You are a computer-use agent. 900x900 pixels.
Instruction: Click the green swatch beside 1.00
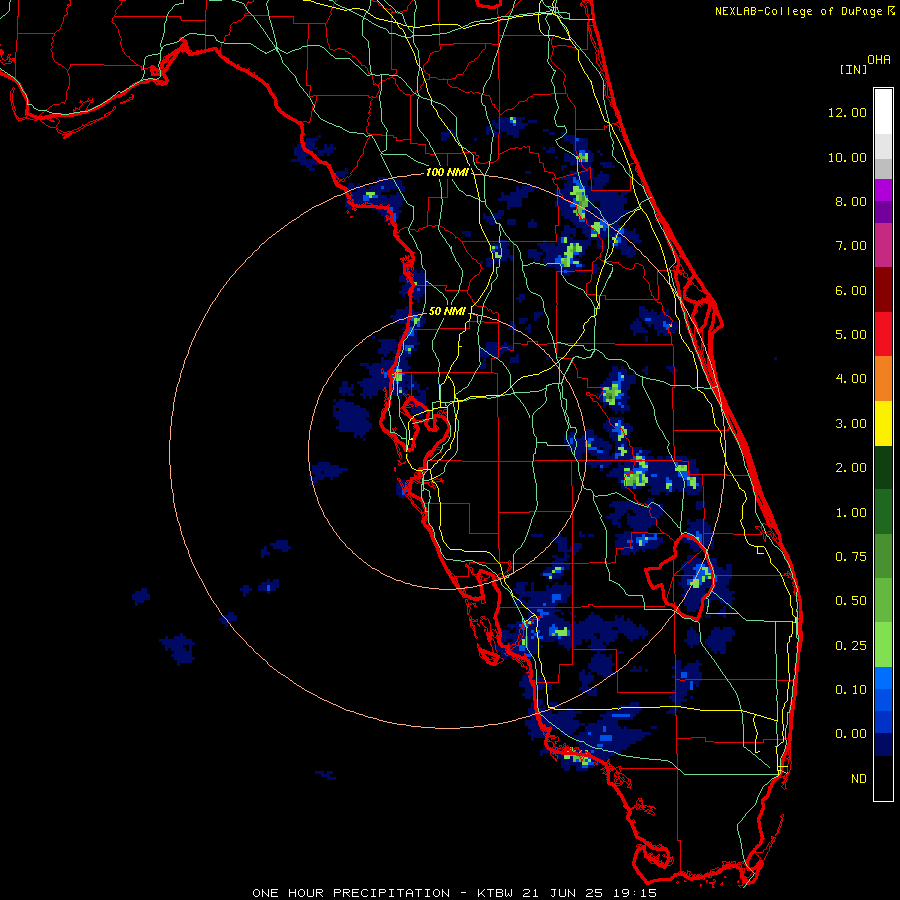[x=883, y=512]
